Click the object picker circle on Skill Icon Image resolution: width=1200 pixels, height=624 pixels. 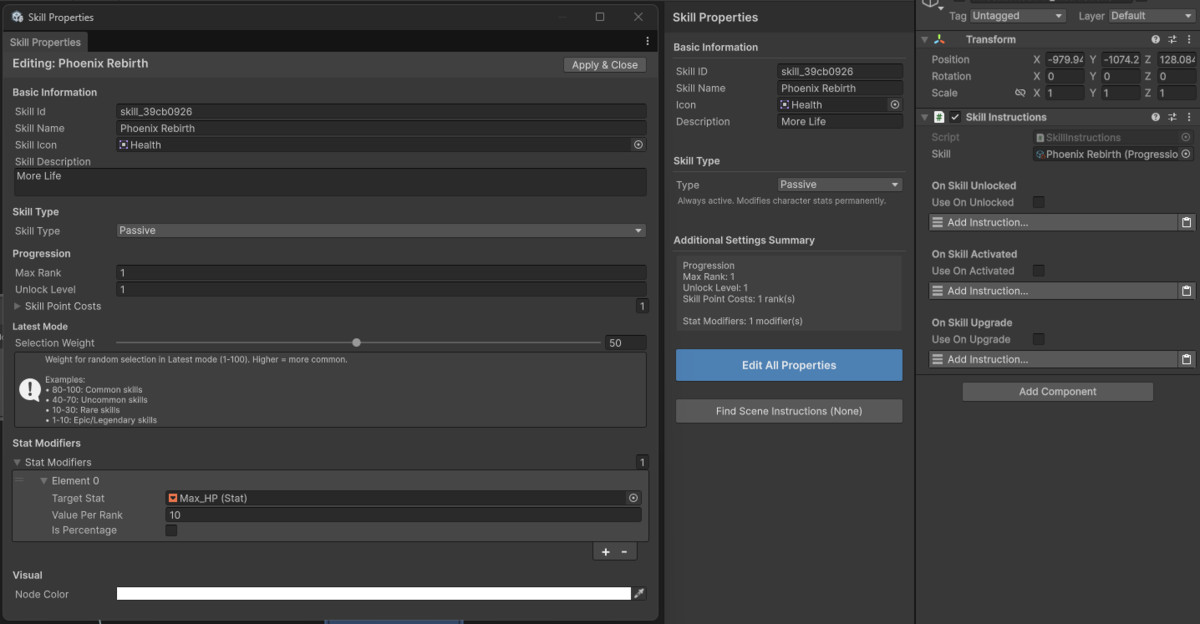pyautogui.click(x=638, y=144)
